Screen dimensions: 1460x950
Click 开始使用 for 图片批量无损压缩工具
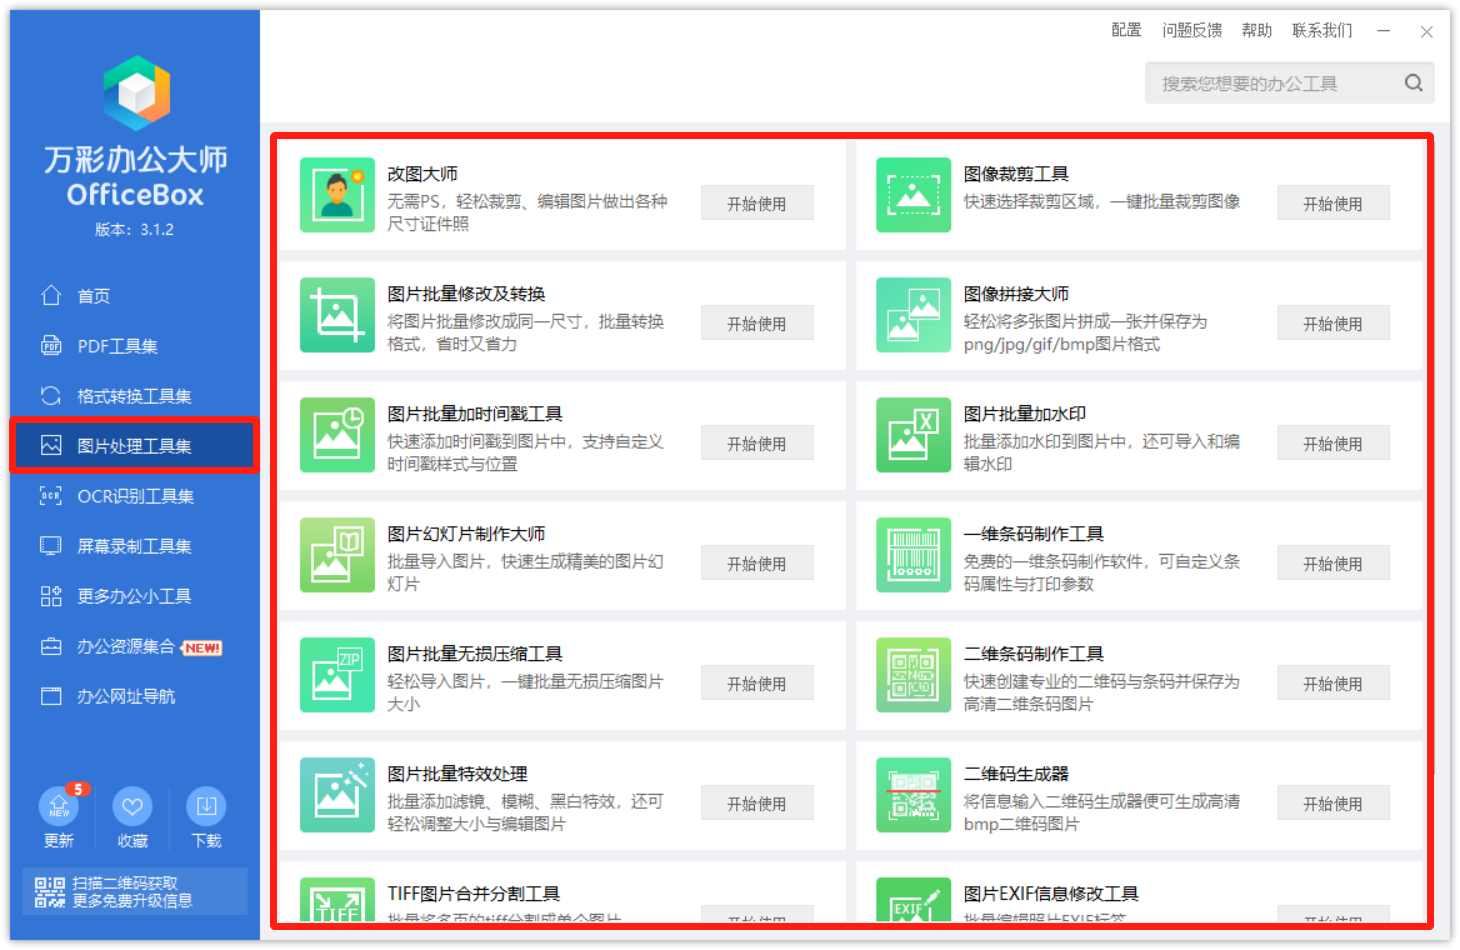coord(757,683)
